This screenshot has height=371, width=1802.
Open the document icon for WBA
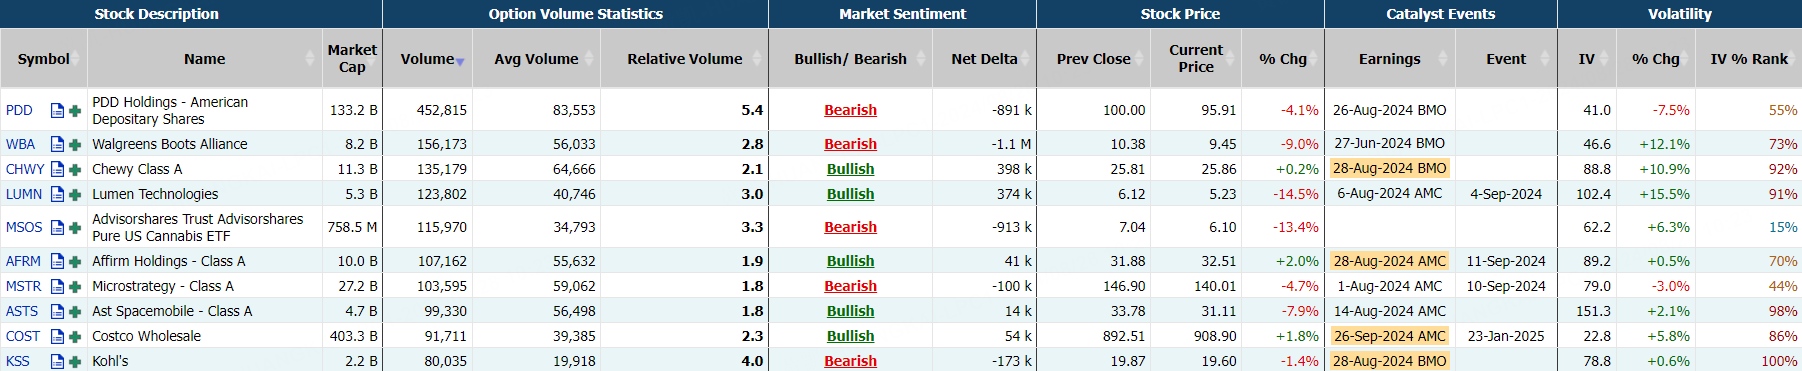tap(57, 144)
